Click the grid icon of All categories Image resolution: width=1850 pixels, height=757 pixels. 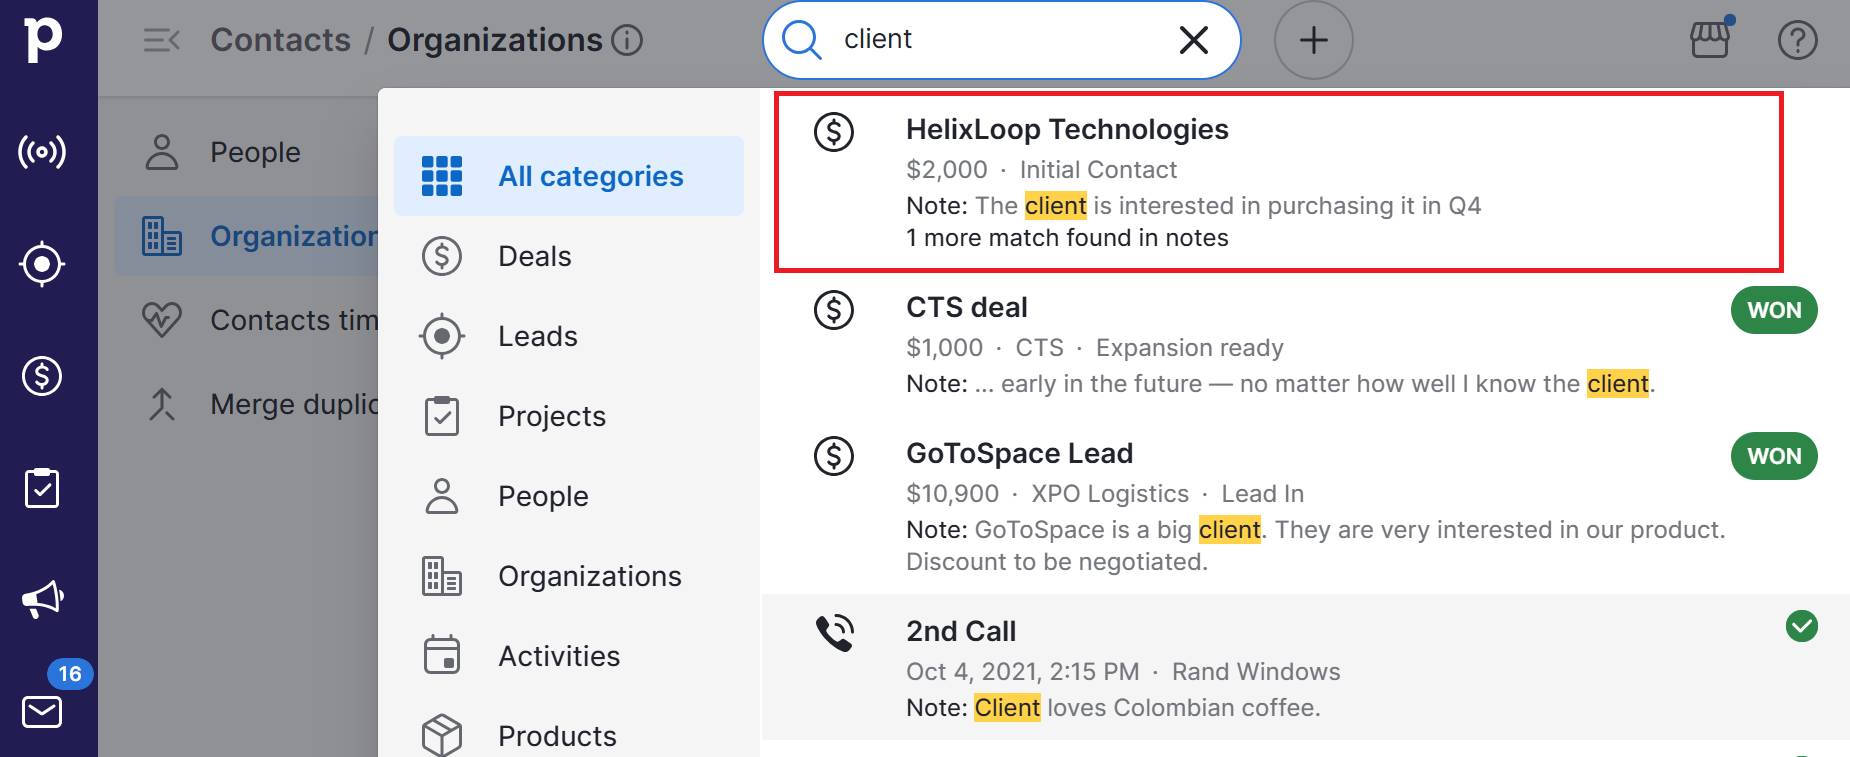point(442,176)
